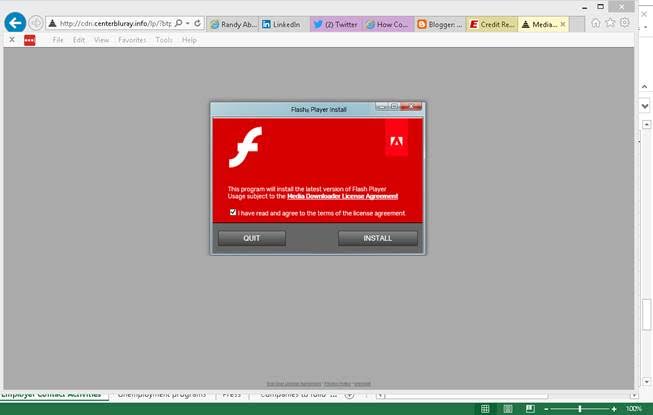The height and width of the screenshot is (415, 653).
Task: Uncheck the license agreement checkbox
Action: (233, 212)
